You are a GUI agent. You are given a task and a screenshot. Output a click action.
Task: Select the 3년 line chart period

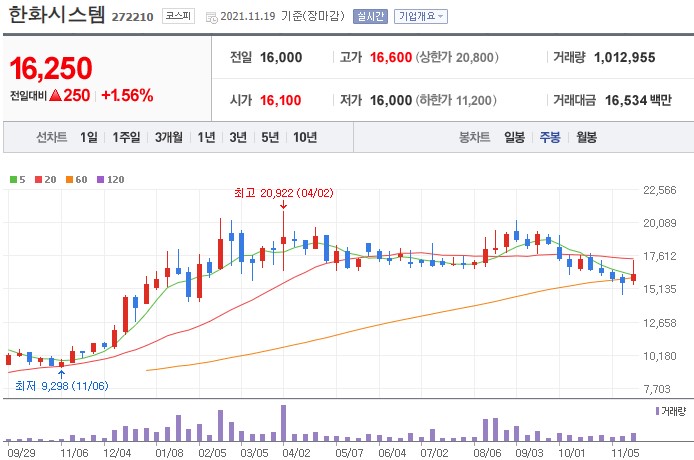pos(238,137)
